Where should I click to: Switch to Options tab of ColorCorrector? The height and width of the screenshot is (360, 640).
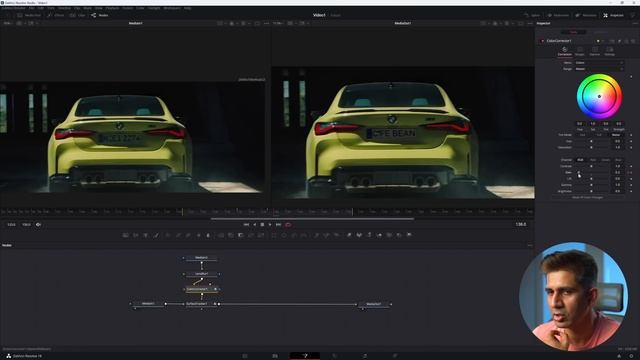tap(595, 51)
